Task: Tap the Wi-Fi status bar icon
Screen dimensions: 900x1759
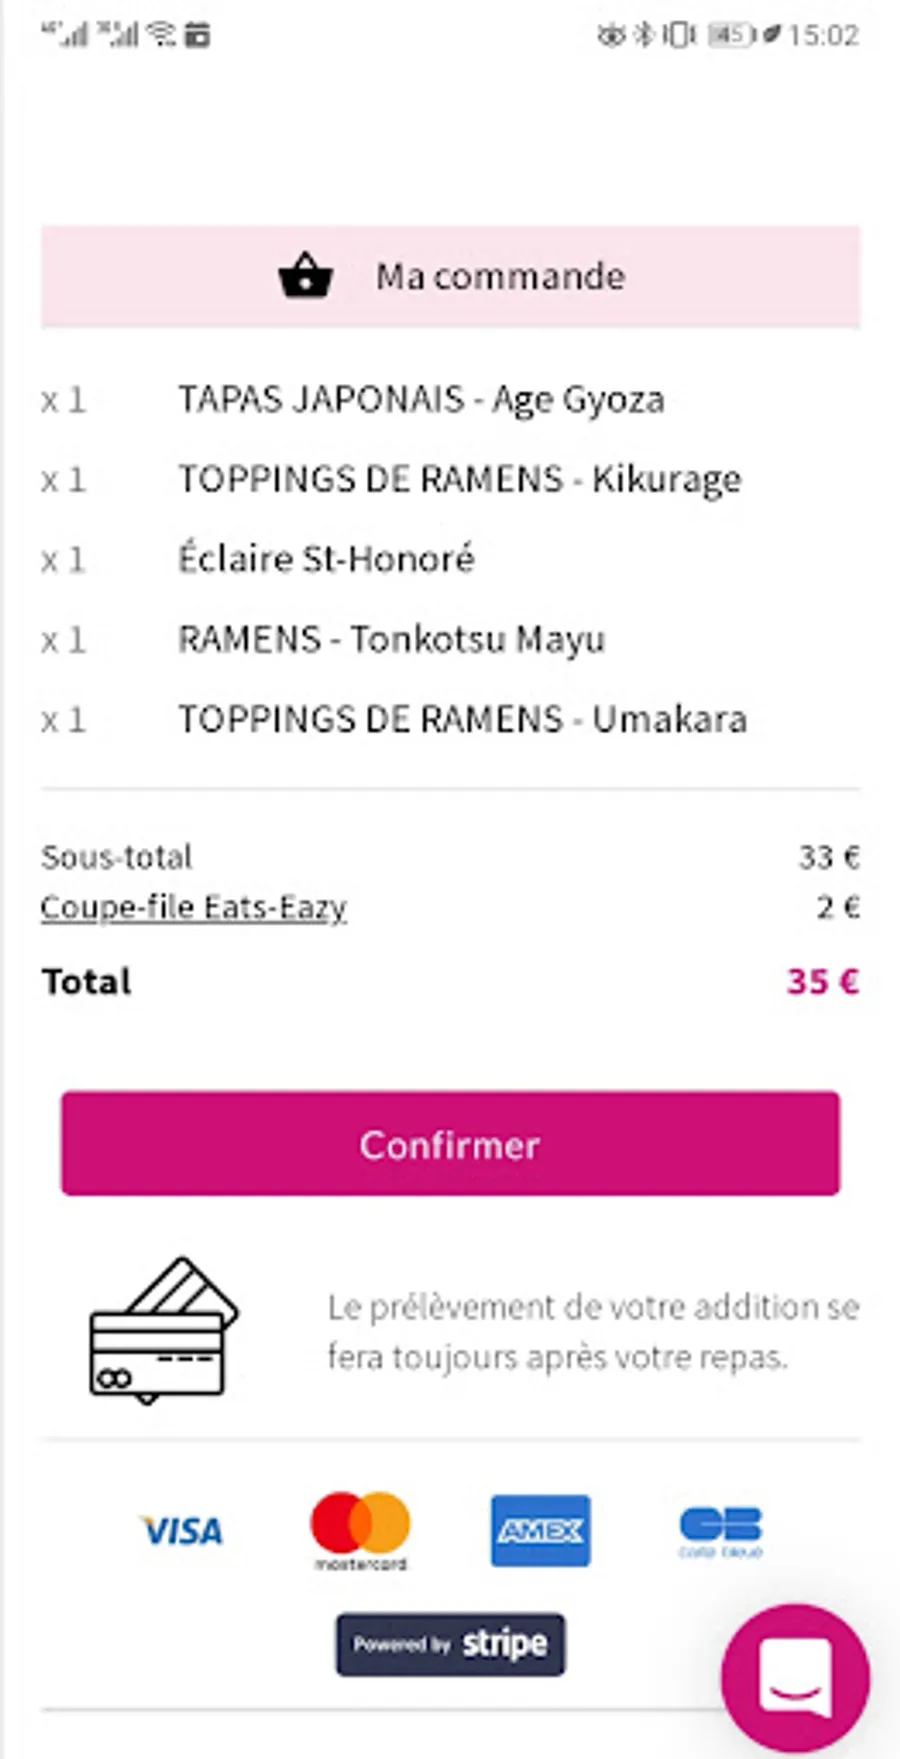Action: [160, 35]
